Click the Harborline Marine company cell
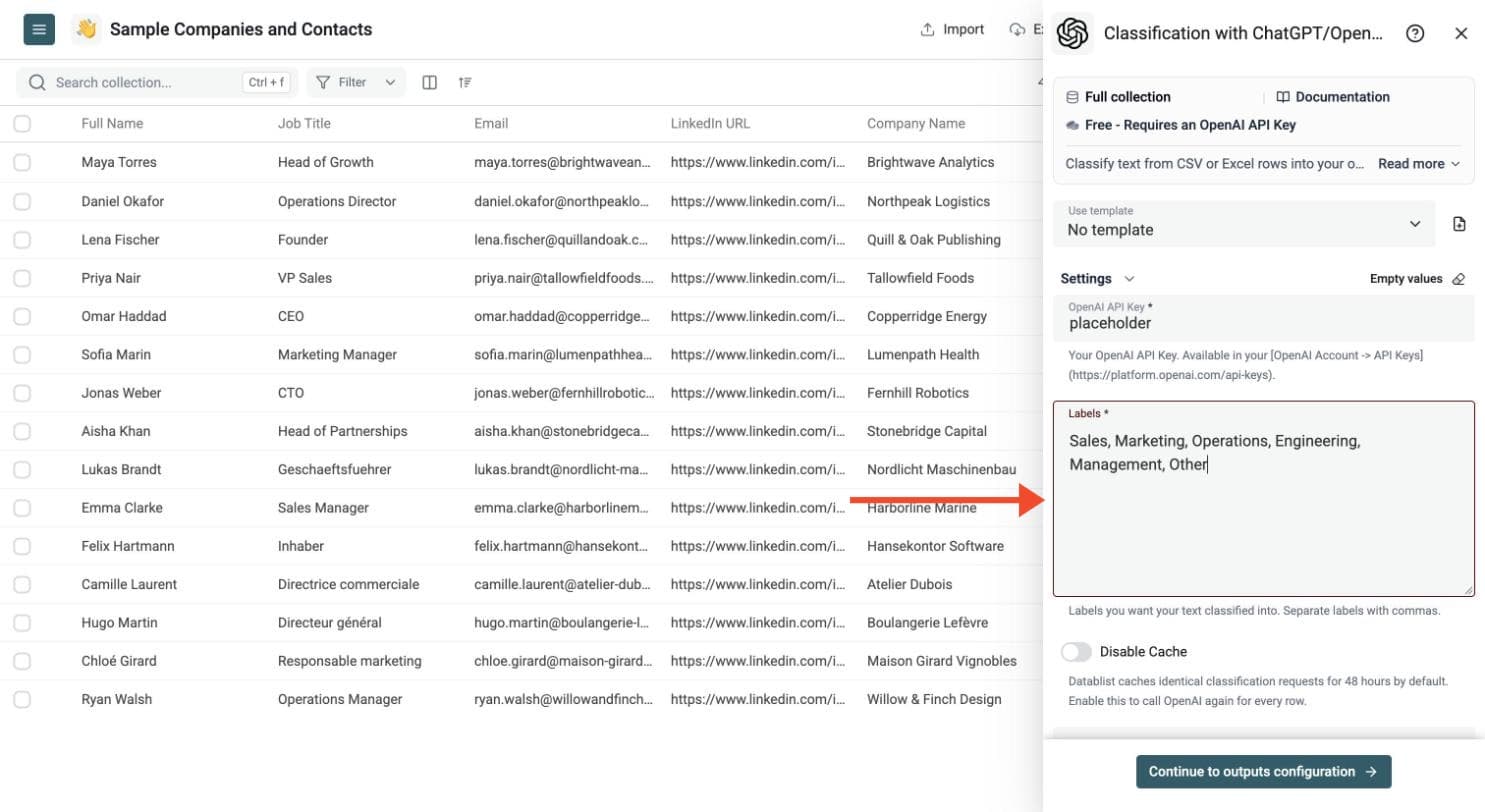The width and height of the screenshot is (1485, 812). click(924, 508)
